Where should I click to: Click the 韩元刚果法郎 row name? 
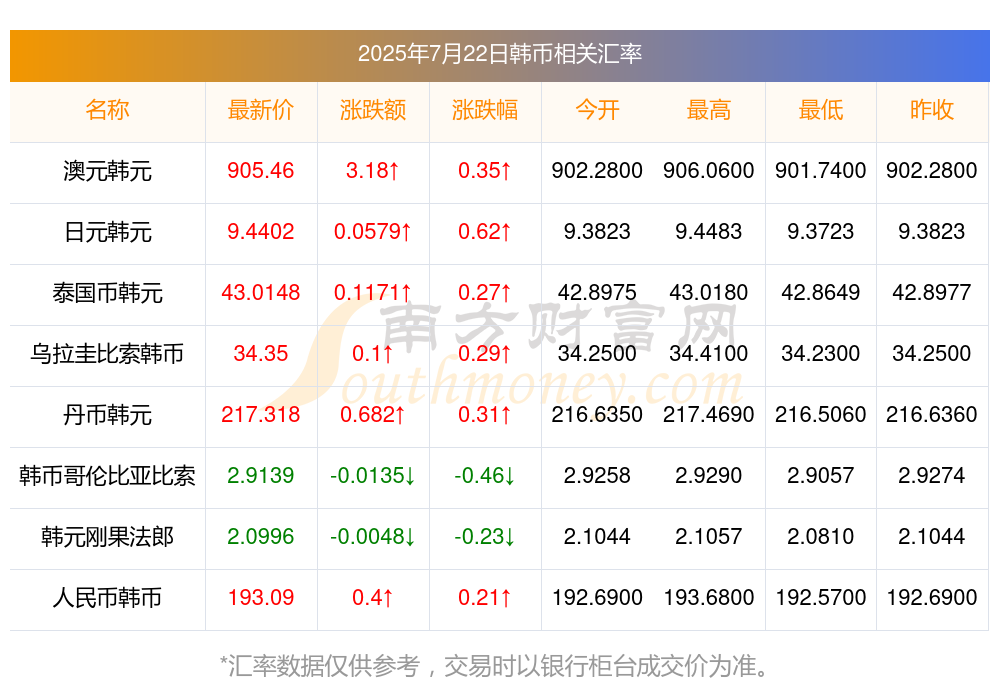point(107,537)
